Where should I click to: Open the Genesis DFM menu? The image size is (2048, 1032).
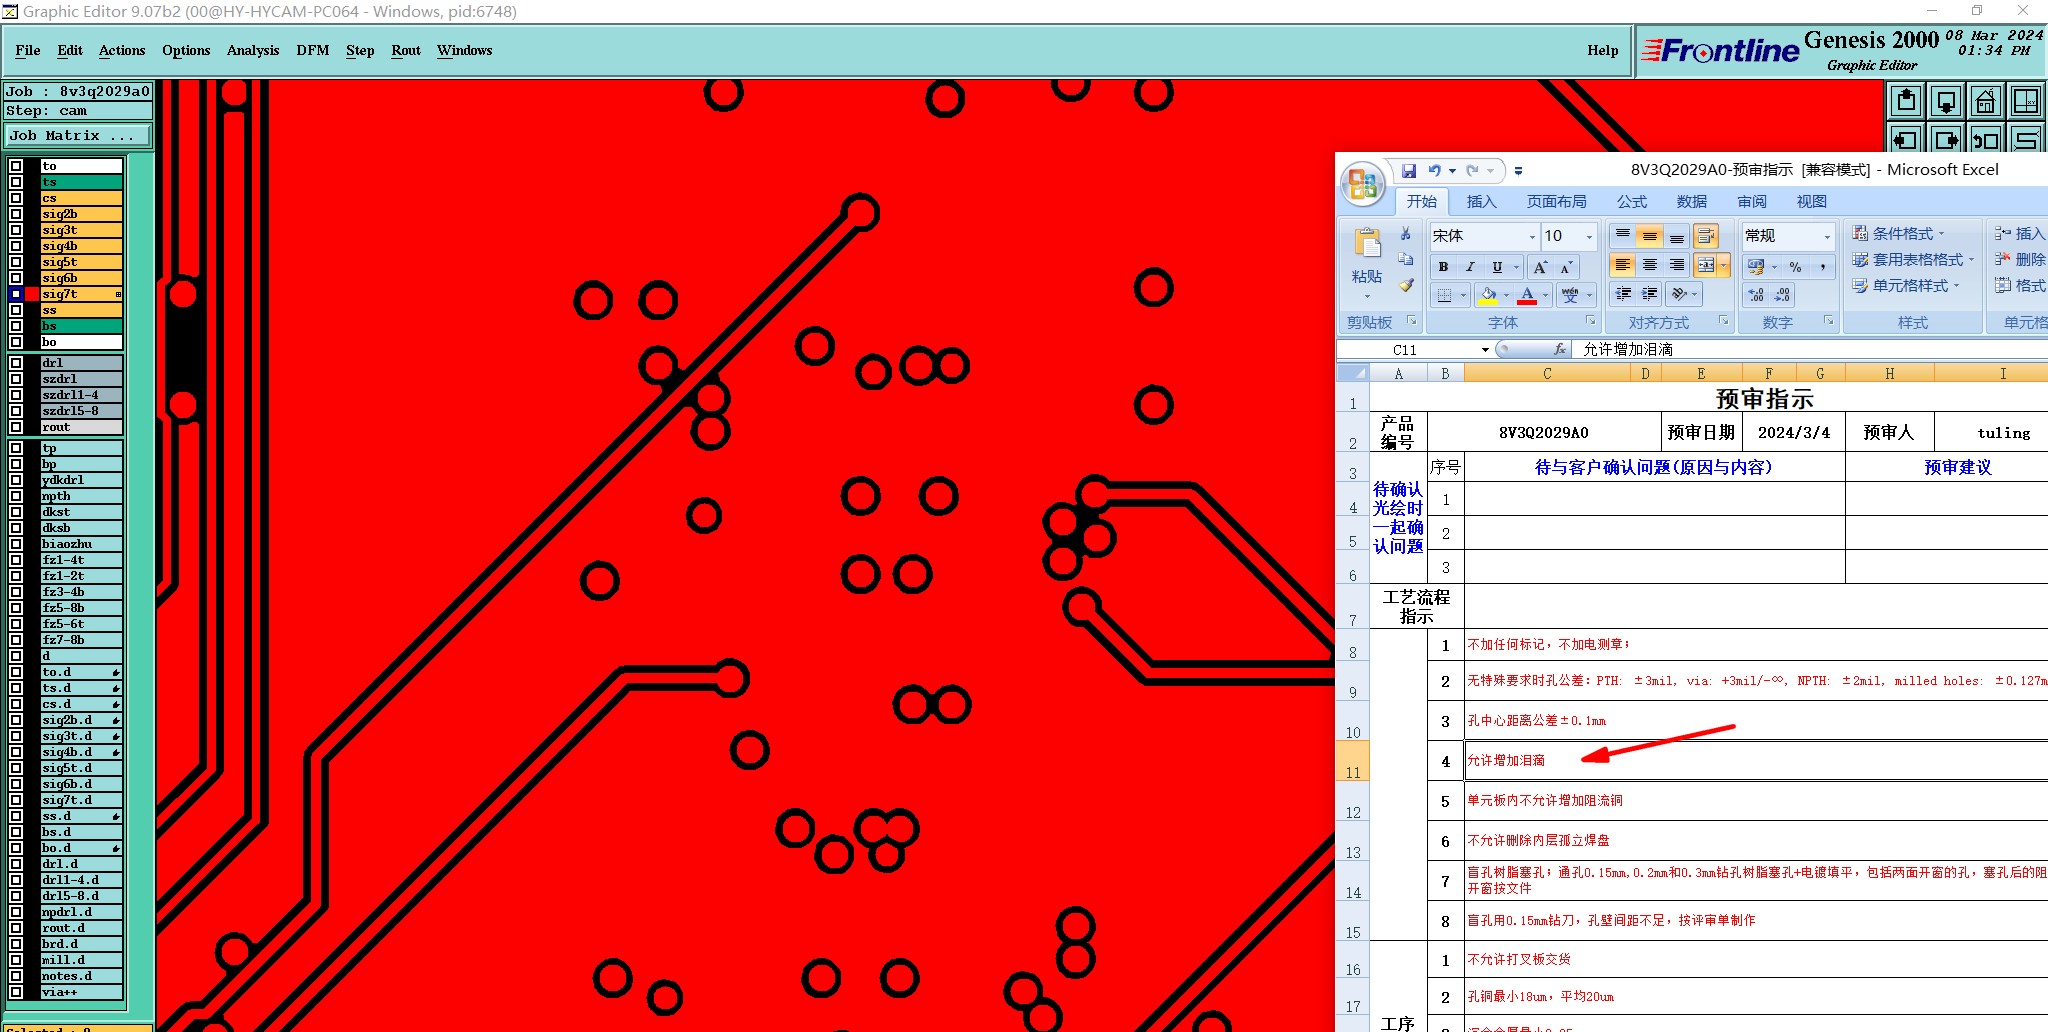(313, 51)
